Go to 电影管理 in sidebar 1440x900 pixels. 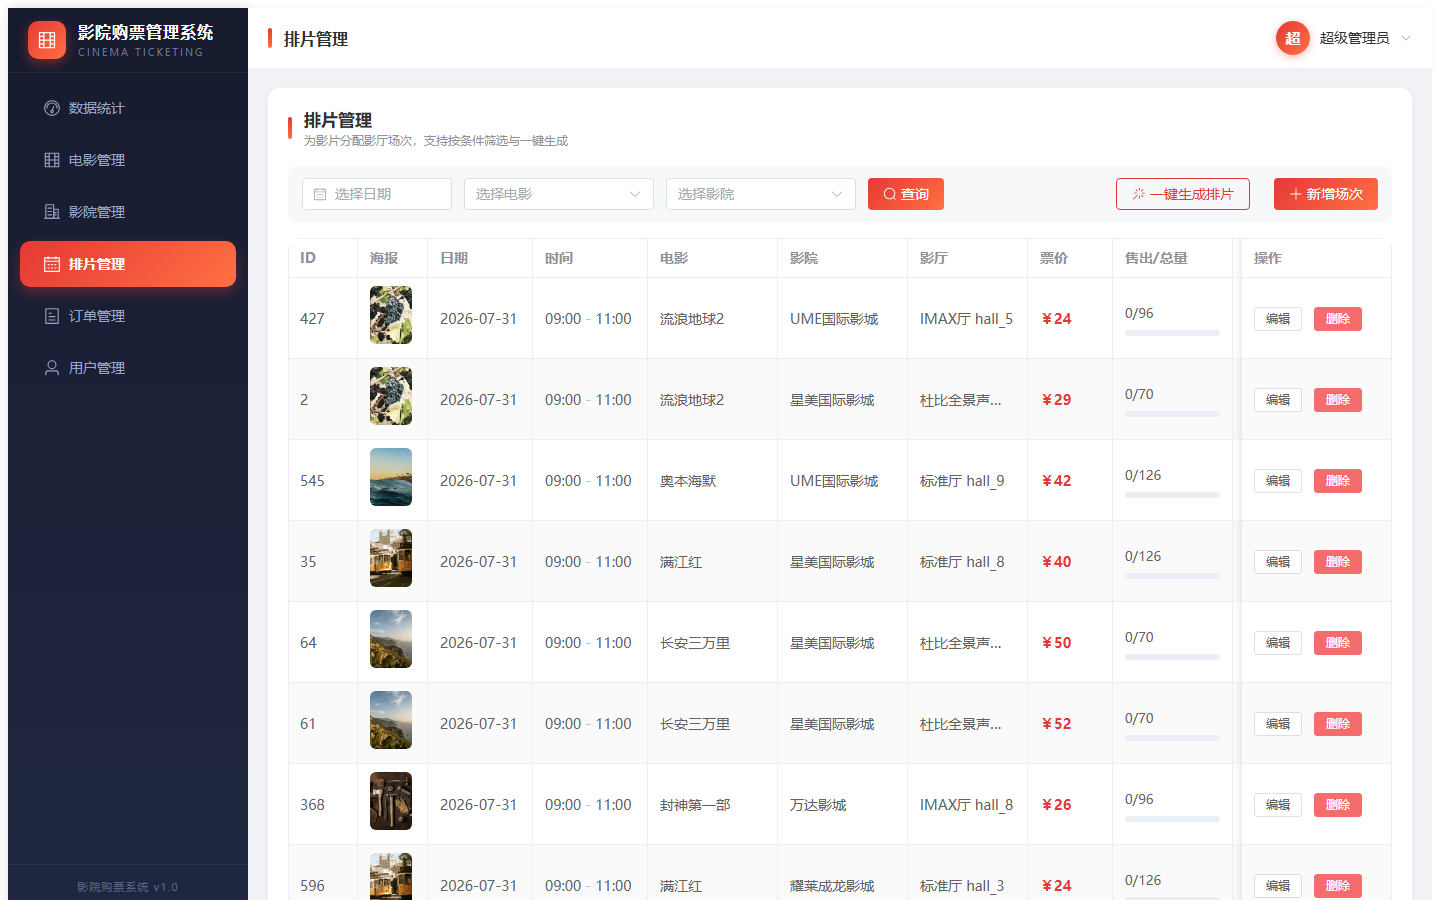(x=128, y=160)
